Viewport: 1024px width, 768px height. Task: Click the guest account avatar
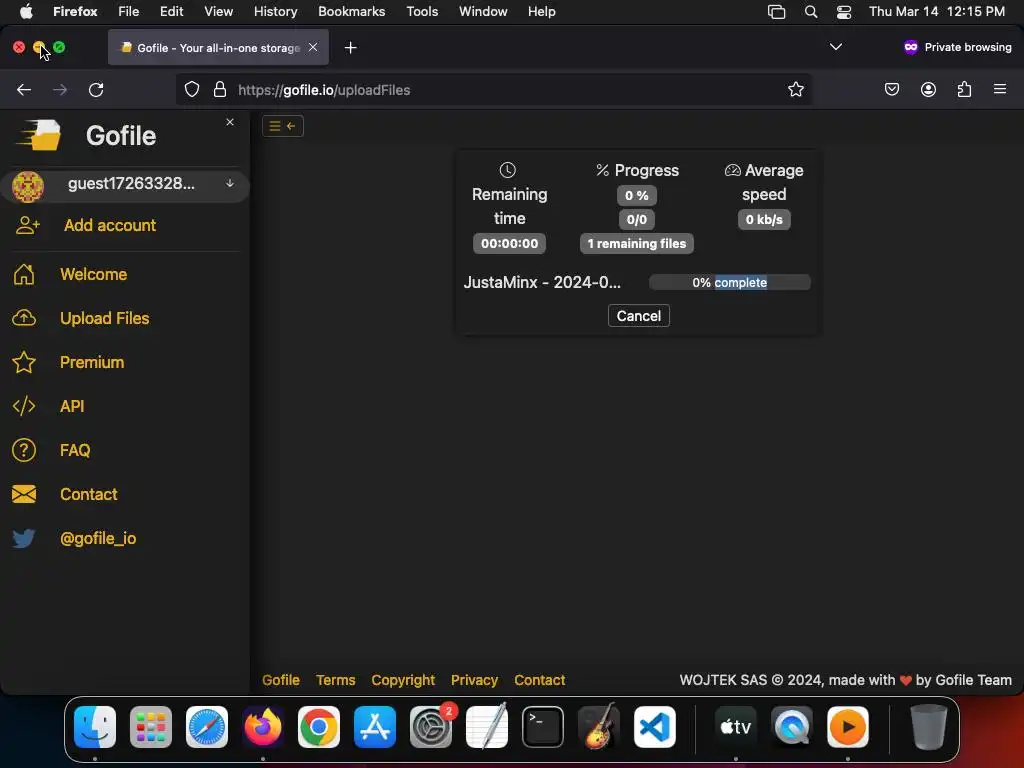click(x=28, y=186)
